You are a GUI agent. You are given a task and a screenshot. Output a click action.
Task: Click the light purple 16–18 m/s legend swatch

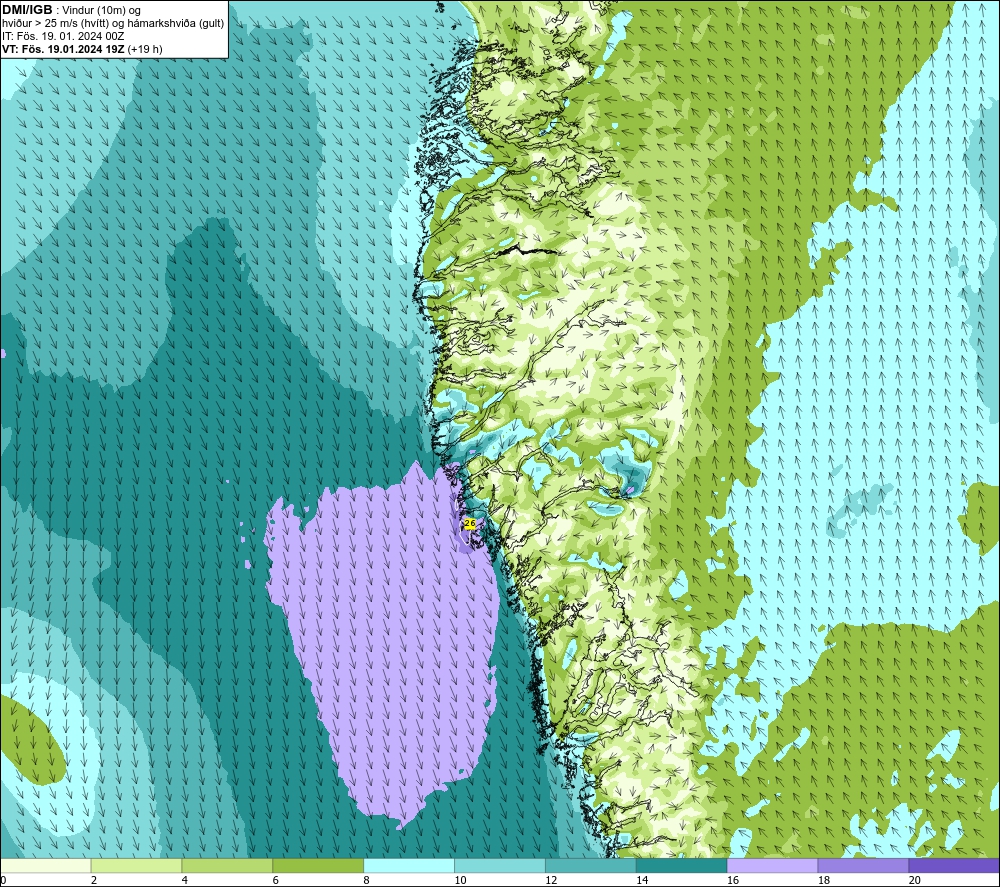(x=772, y=865)
